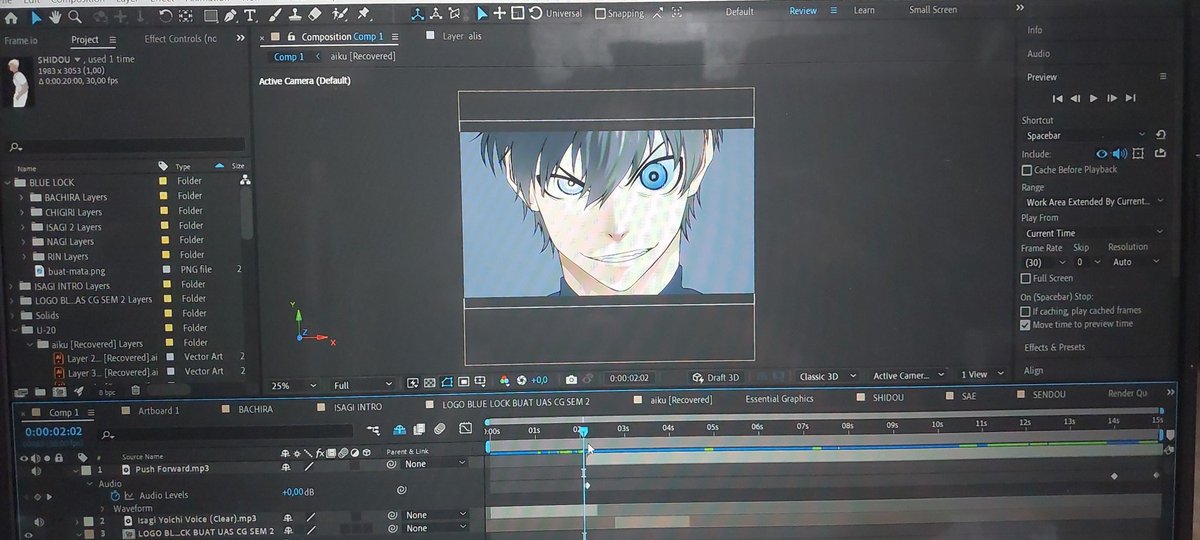The height and width of the screenshot is (540, 1200).
Task: Select the Pen tool
Action: point(230,16)
